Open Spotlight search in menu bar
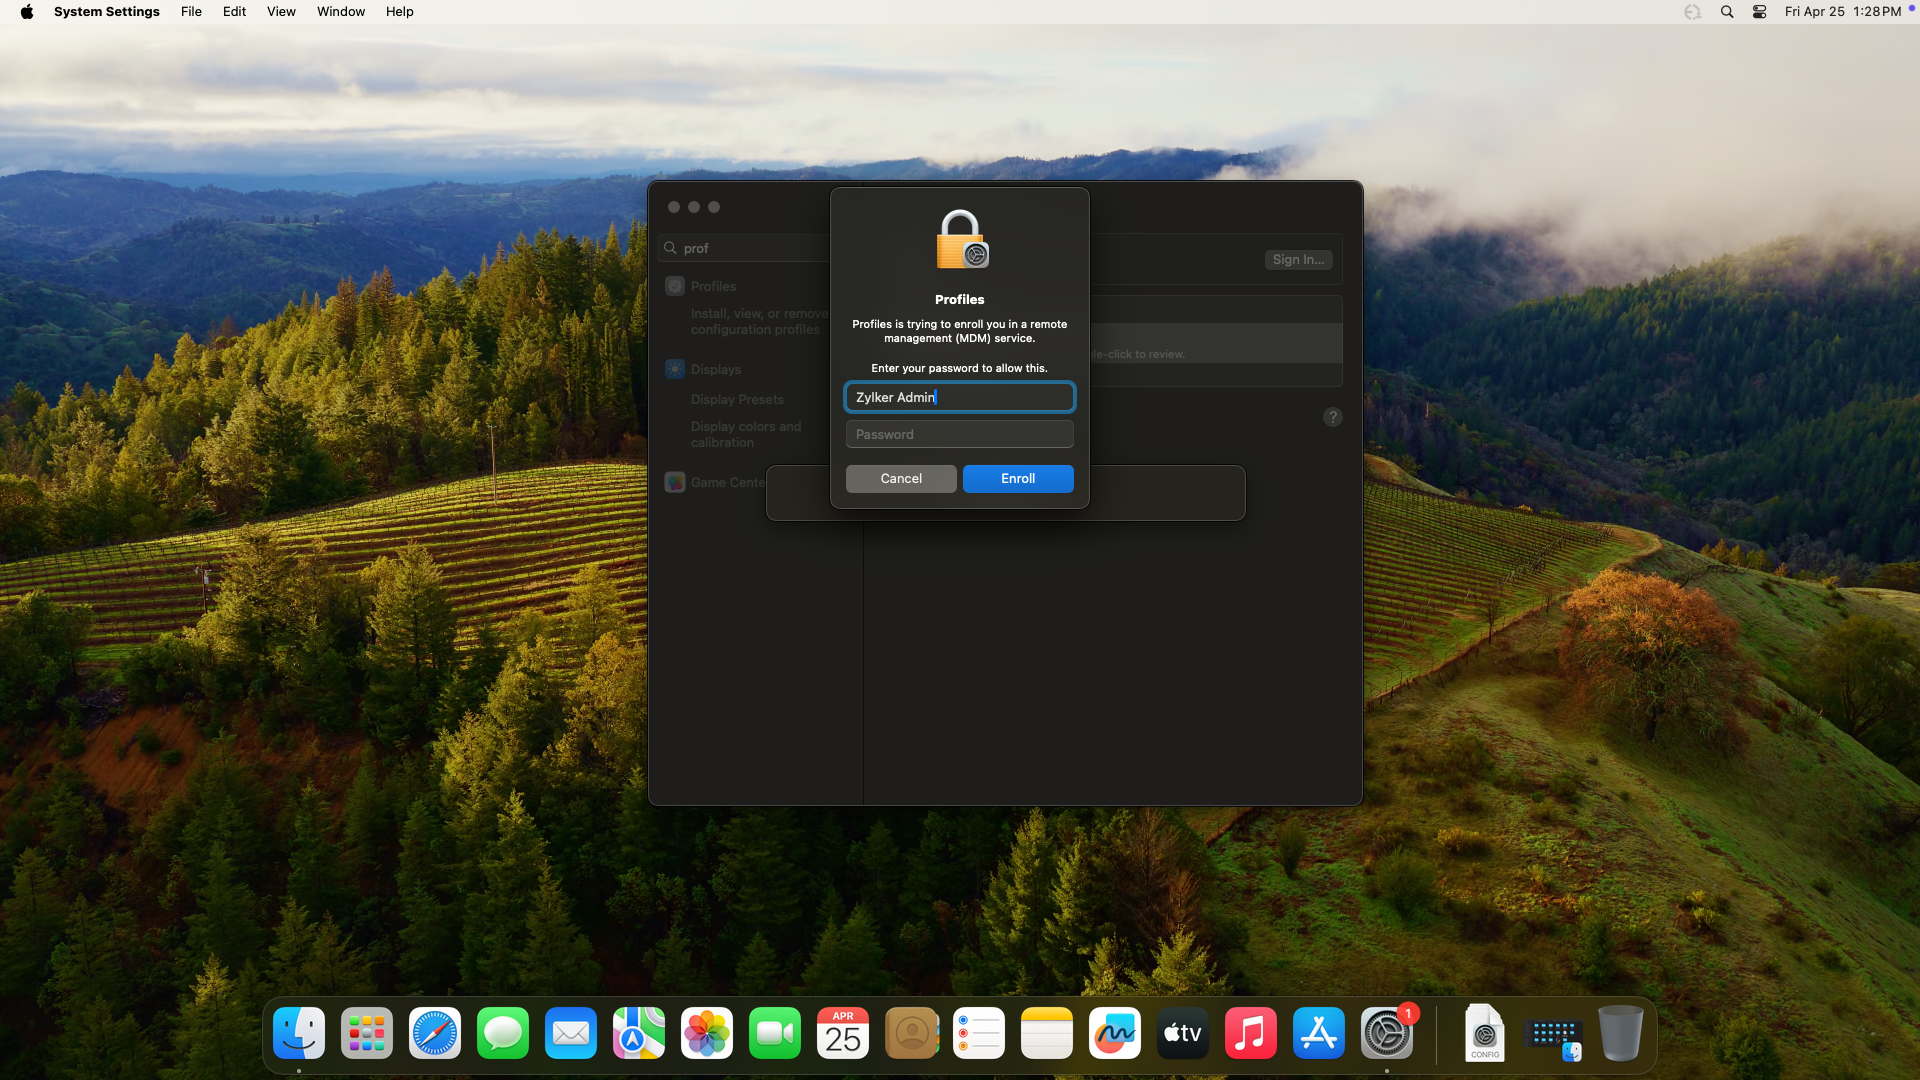 coord(1726,12)
